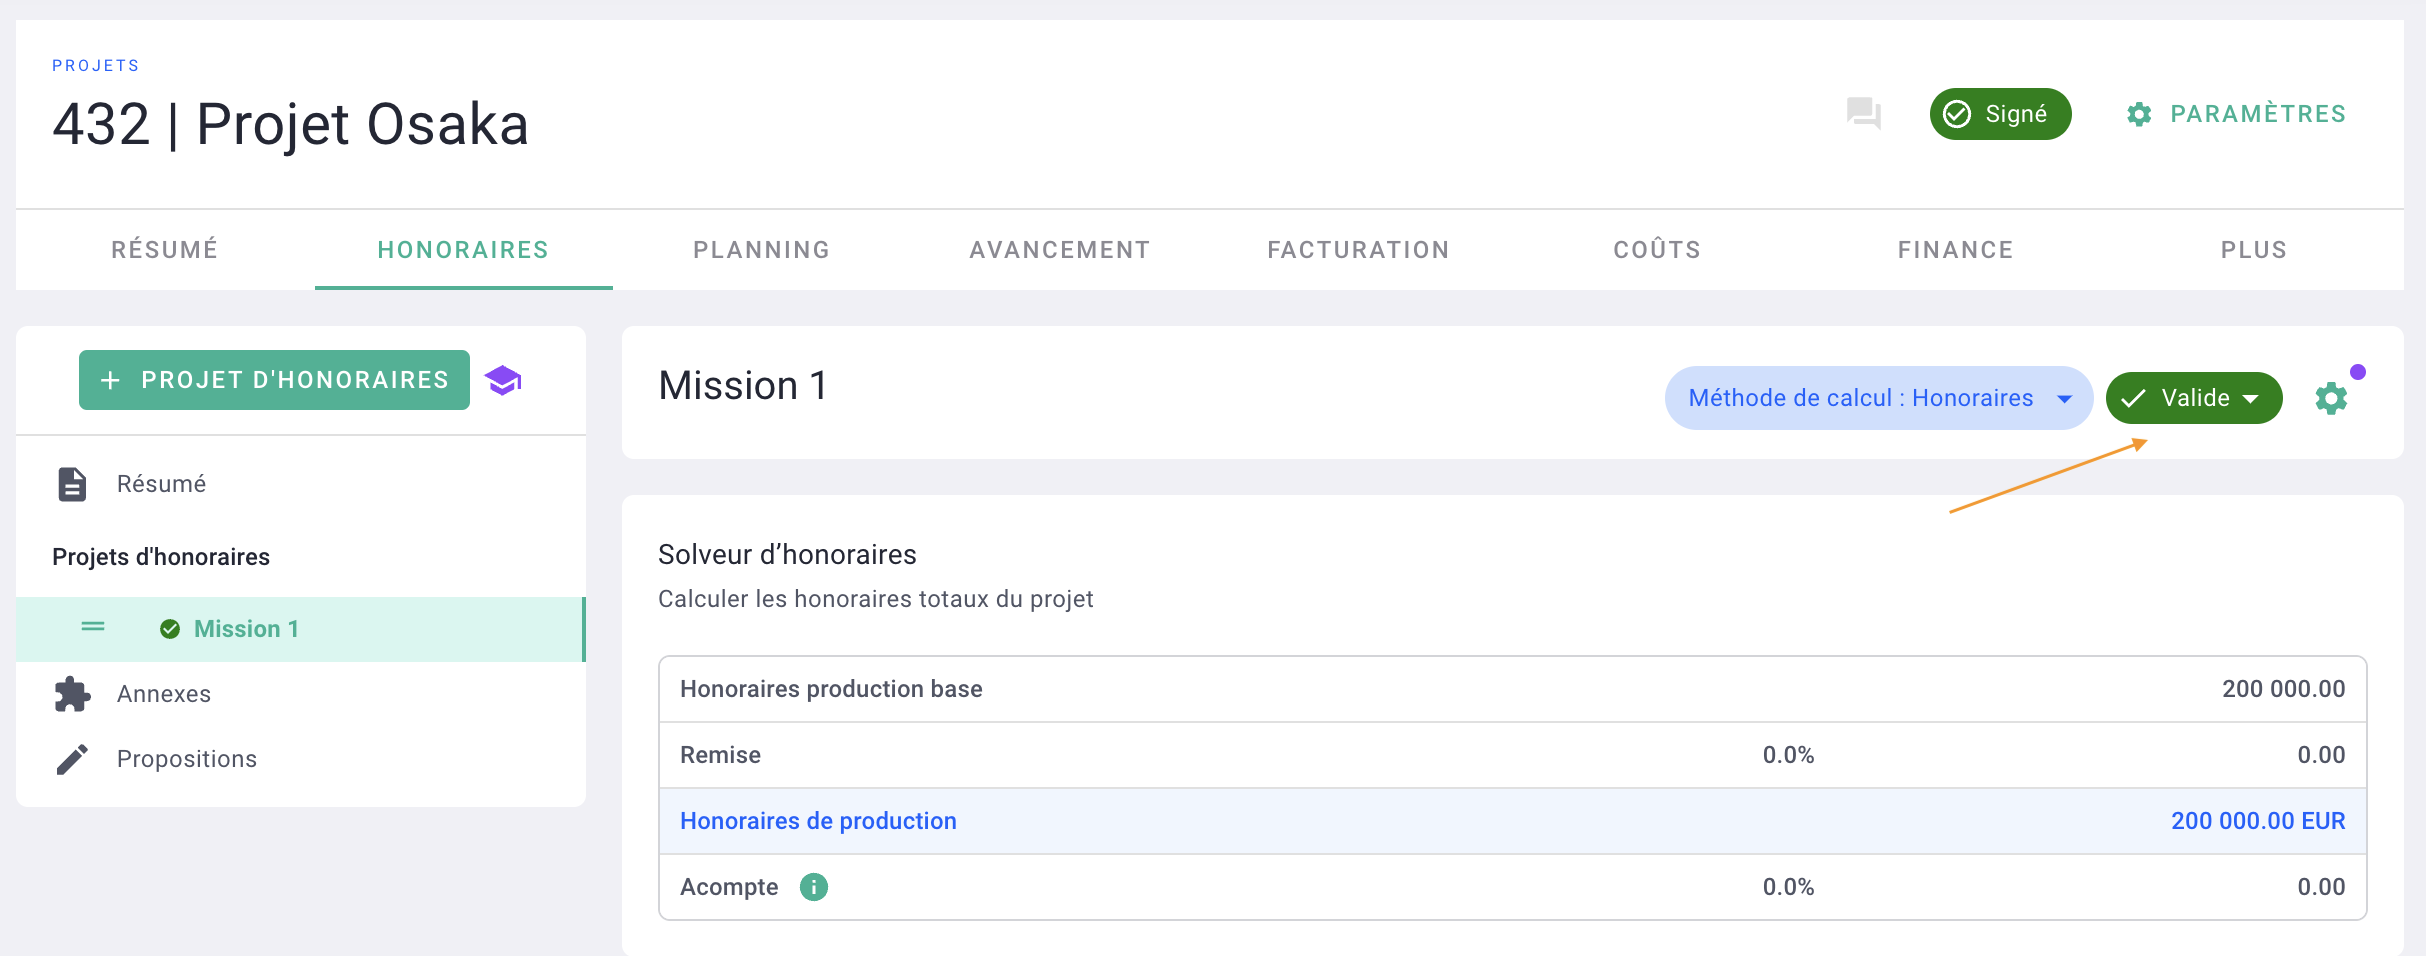Click the 432 | Projet Osaka title
Screen dimensions: 2426x956
pyautogui.click(x=290, y=125)
